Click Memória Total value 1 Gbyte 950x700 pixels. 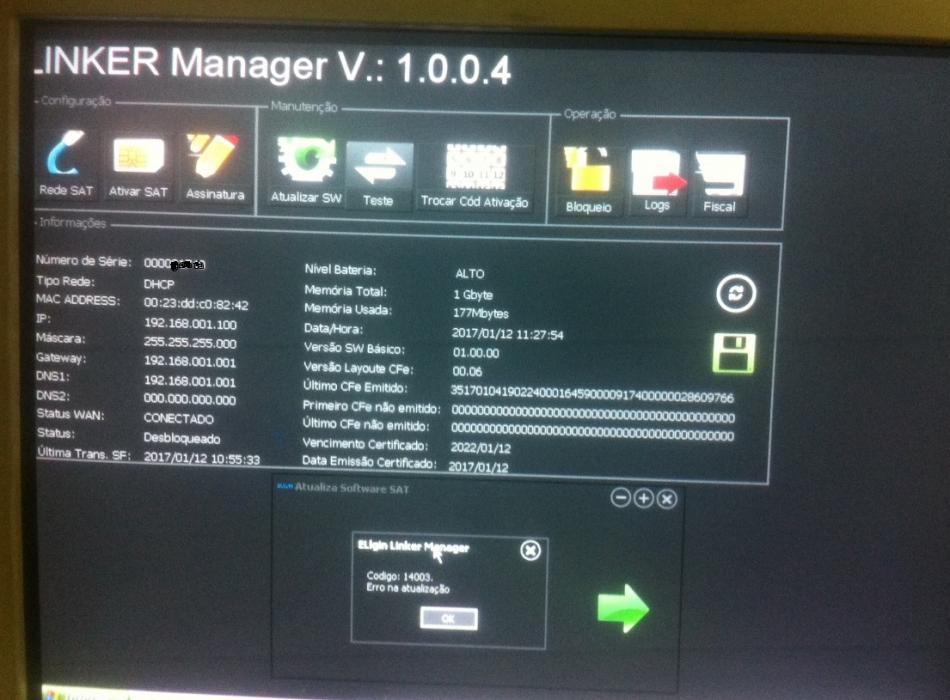coord(473,295)
